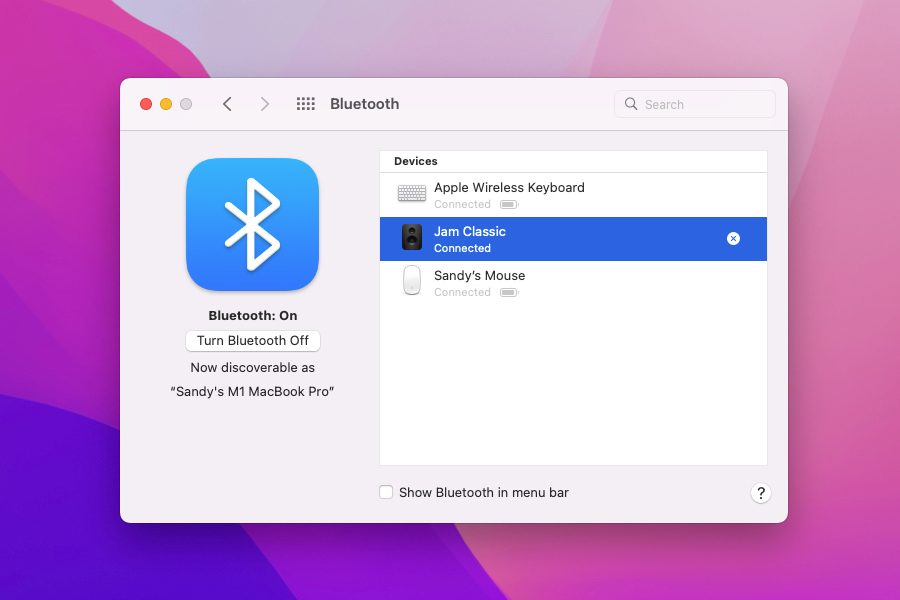Click "Sandy's M1 MacBook Pro" name text
The width and height of the screenshot is (900, 600).
point(253,392)
